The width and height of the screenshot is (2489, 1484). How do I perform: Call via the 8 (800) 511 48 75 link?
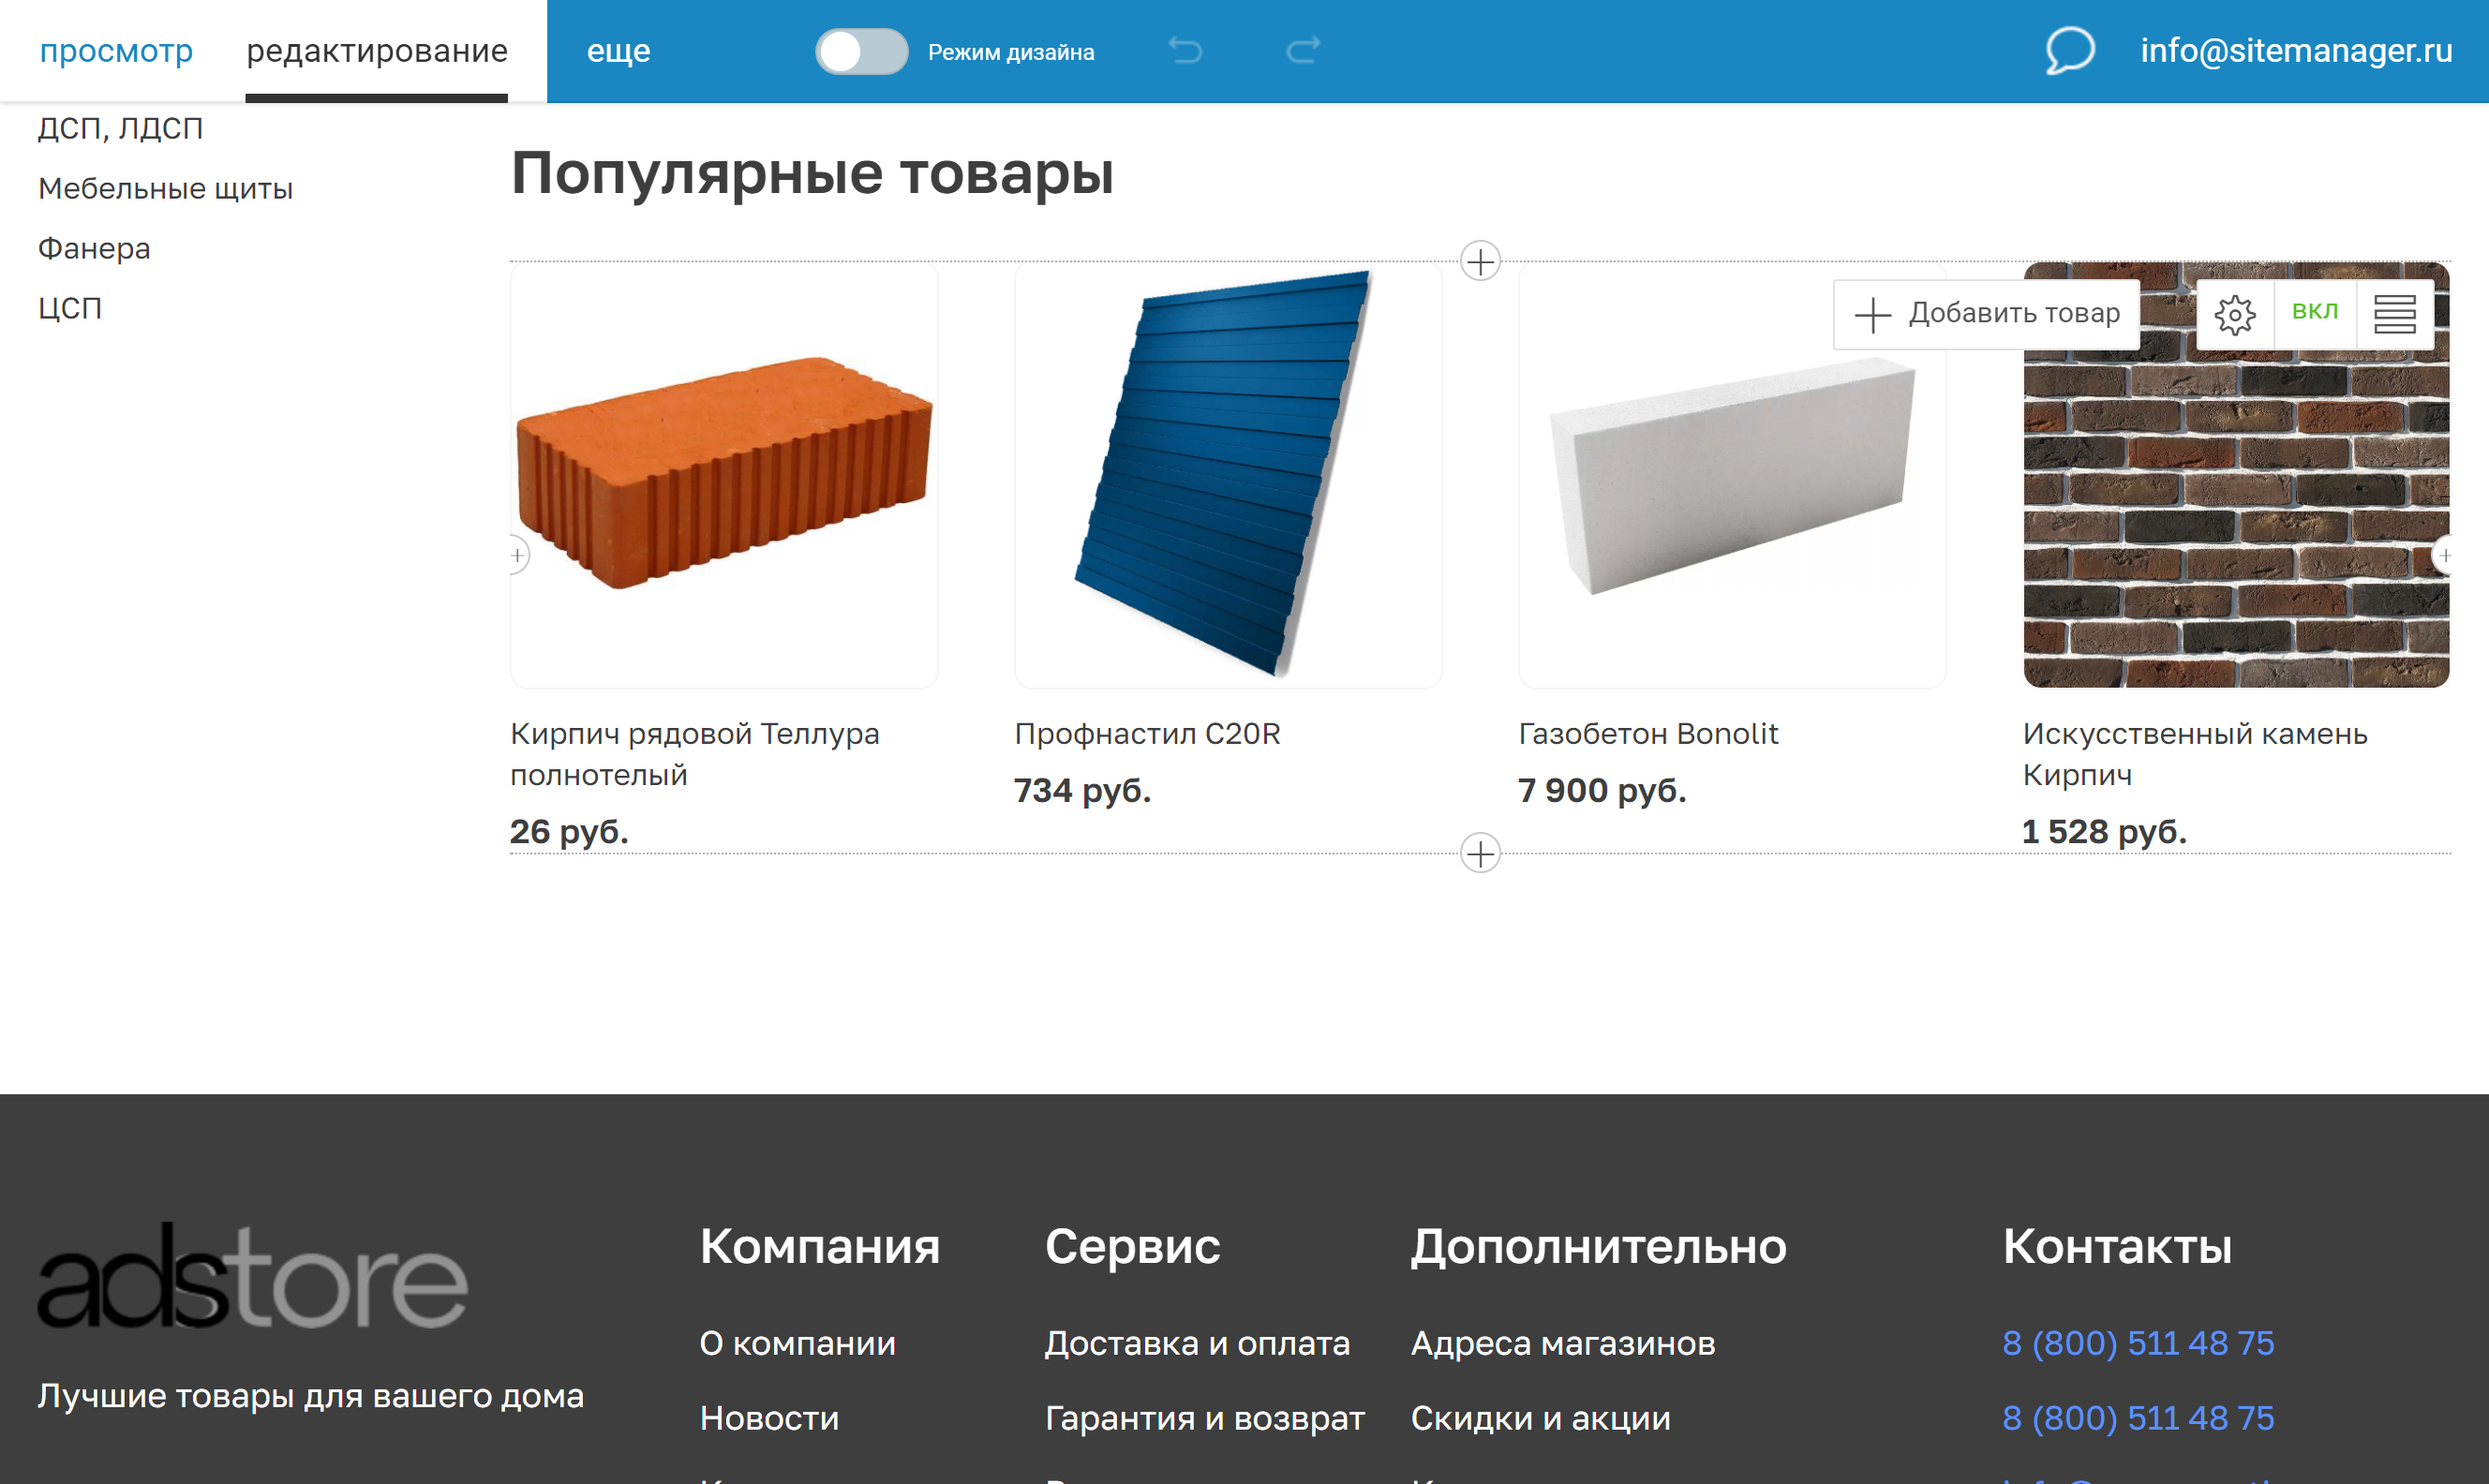pos(2137,1343)
